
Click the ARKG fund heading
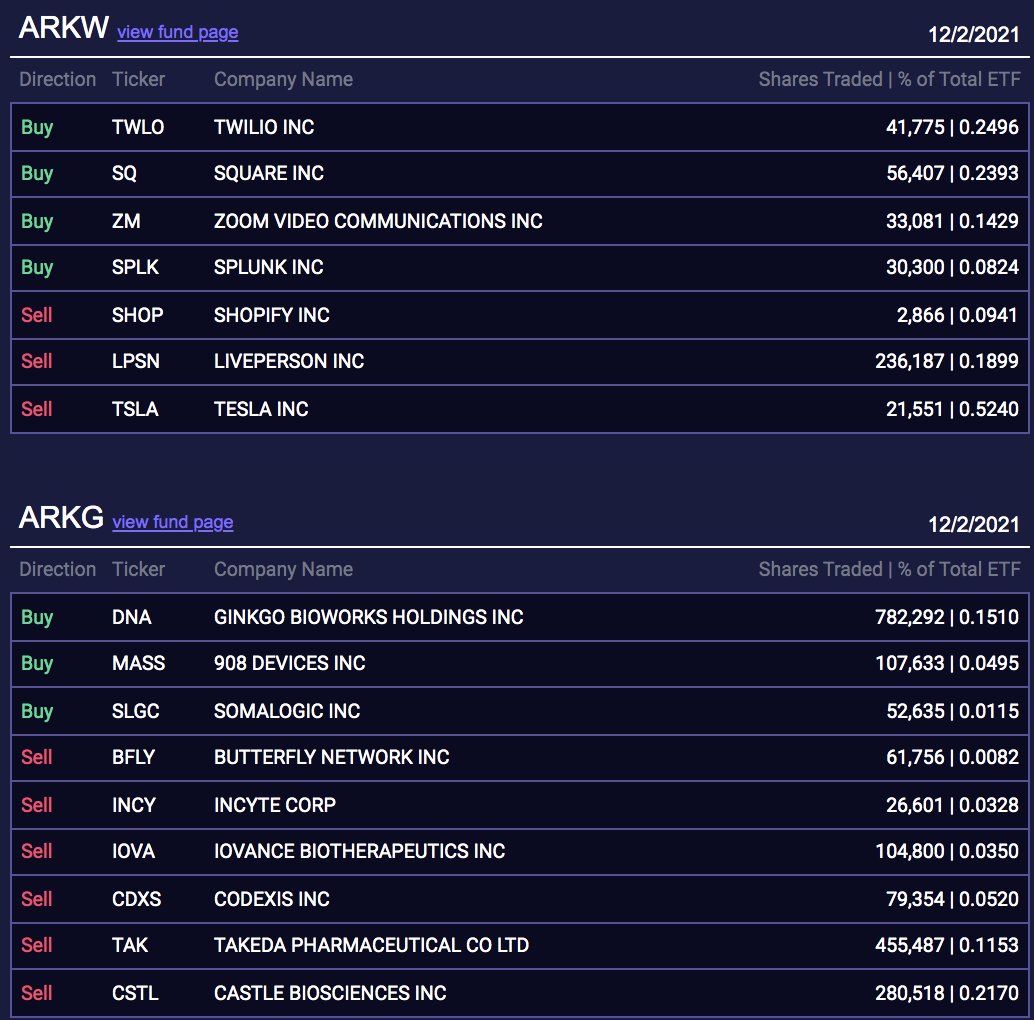pyautogui.click(x=61, y=518)
